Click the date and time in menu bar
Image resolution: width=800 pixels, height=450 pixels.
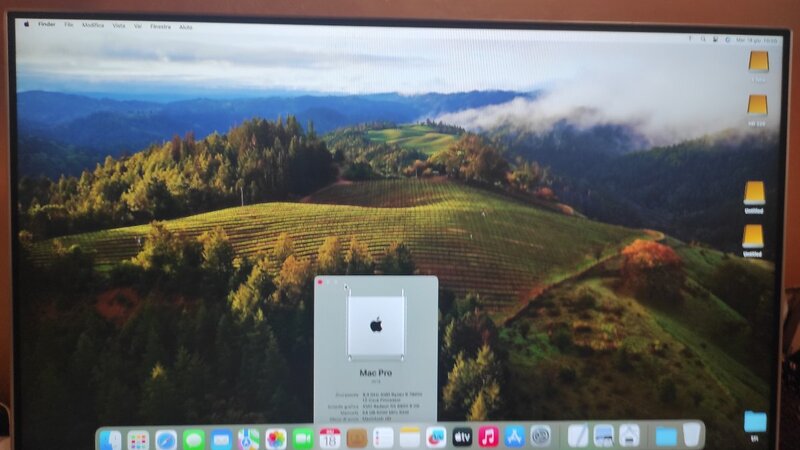tap(757, 40)
